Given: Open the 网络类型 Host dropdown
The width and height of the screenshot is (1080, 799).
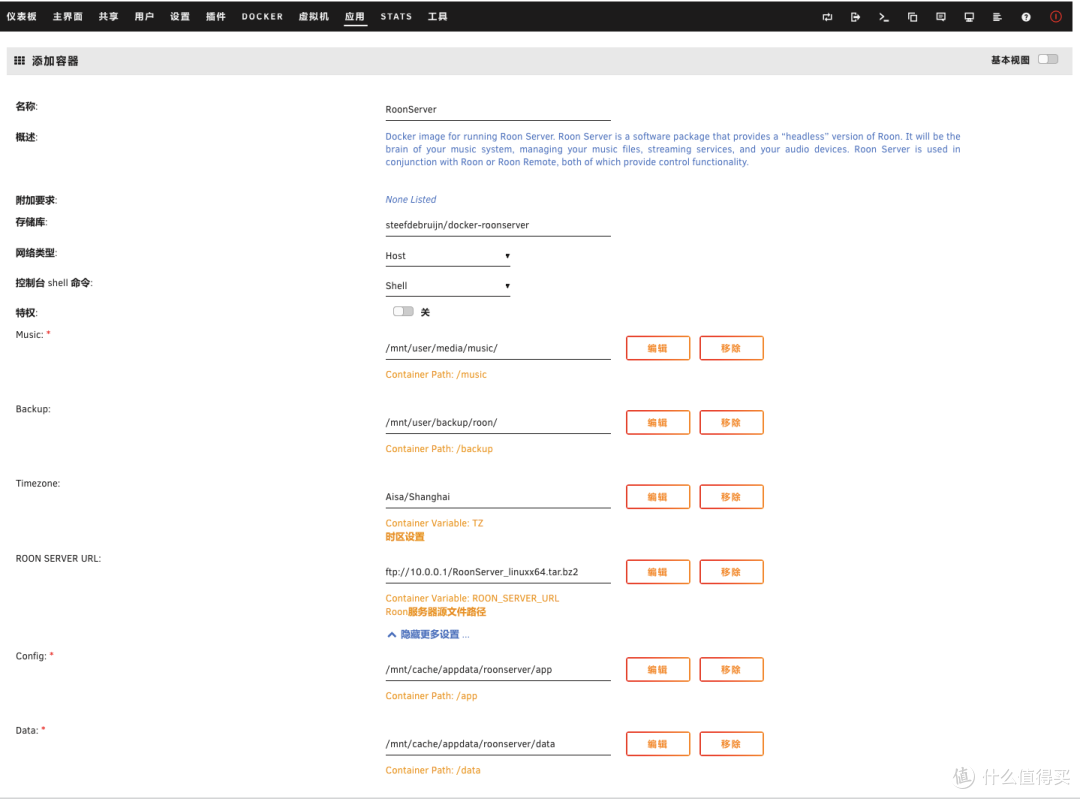Looking at the screenshot, I should 448,256.
